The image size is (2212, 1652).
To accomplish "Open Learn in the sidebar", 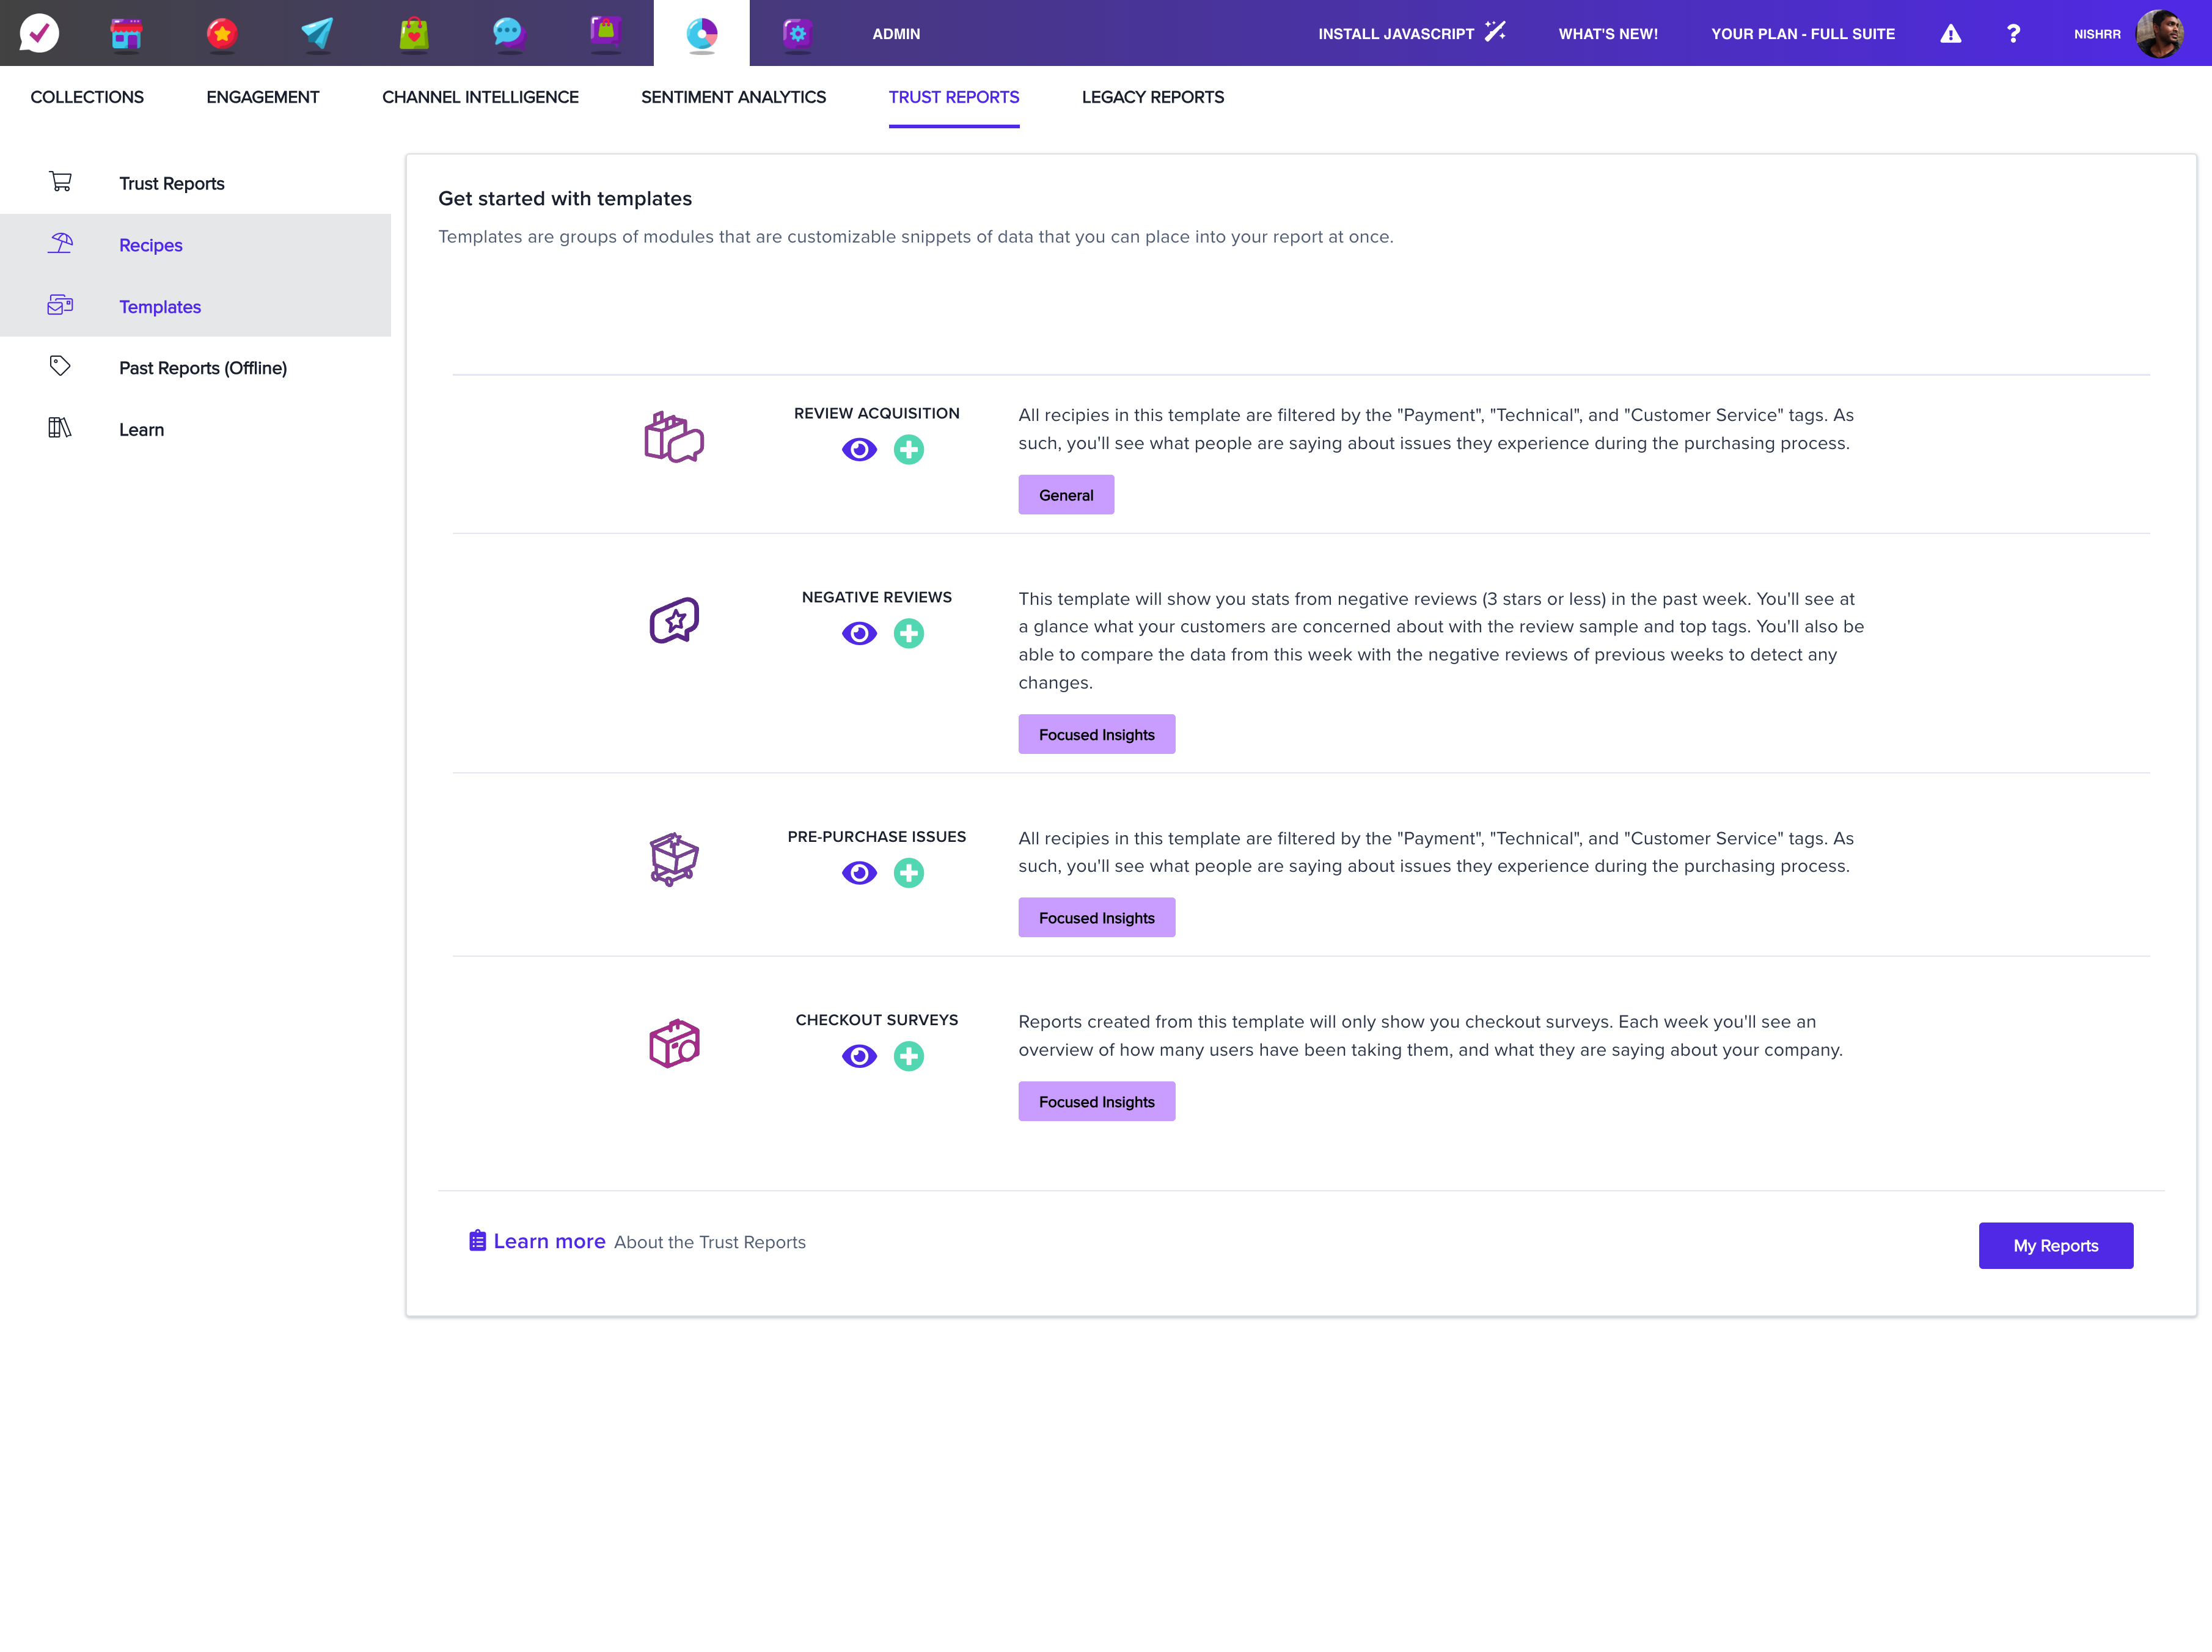I will 195,430.
